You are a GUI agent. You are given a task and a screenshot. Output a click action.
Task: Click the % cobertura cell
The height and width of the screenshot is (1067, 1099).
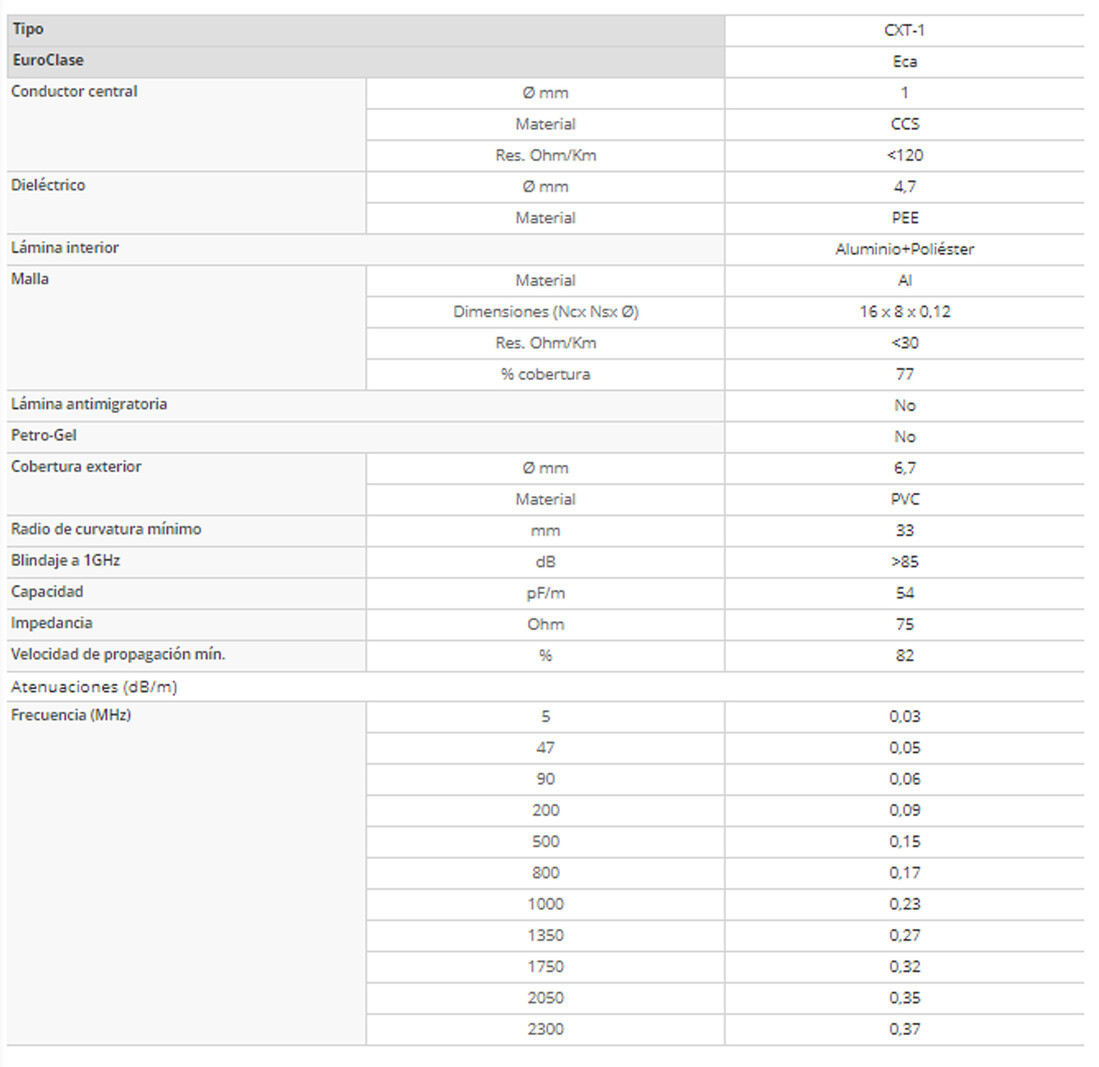(545, 374)
